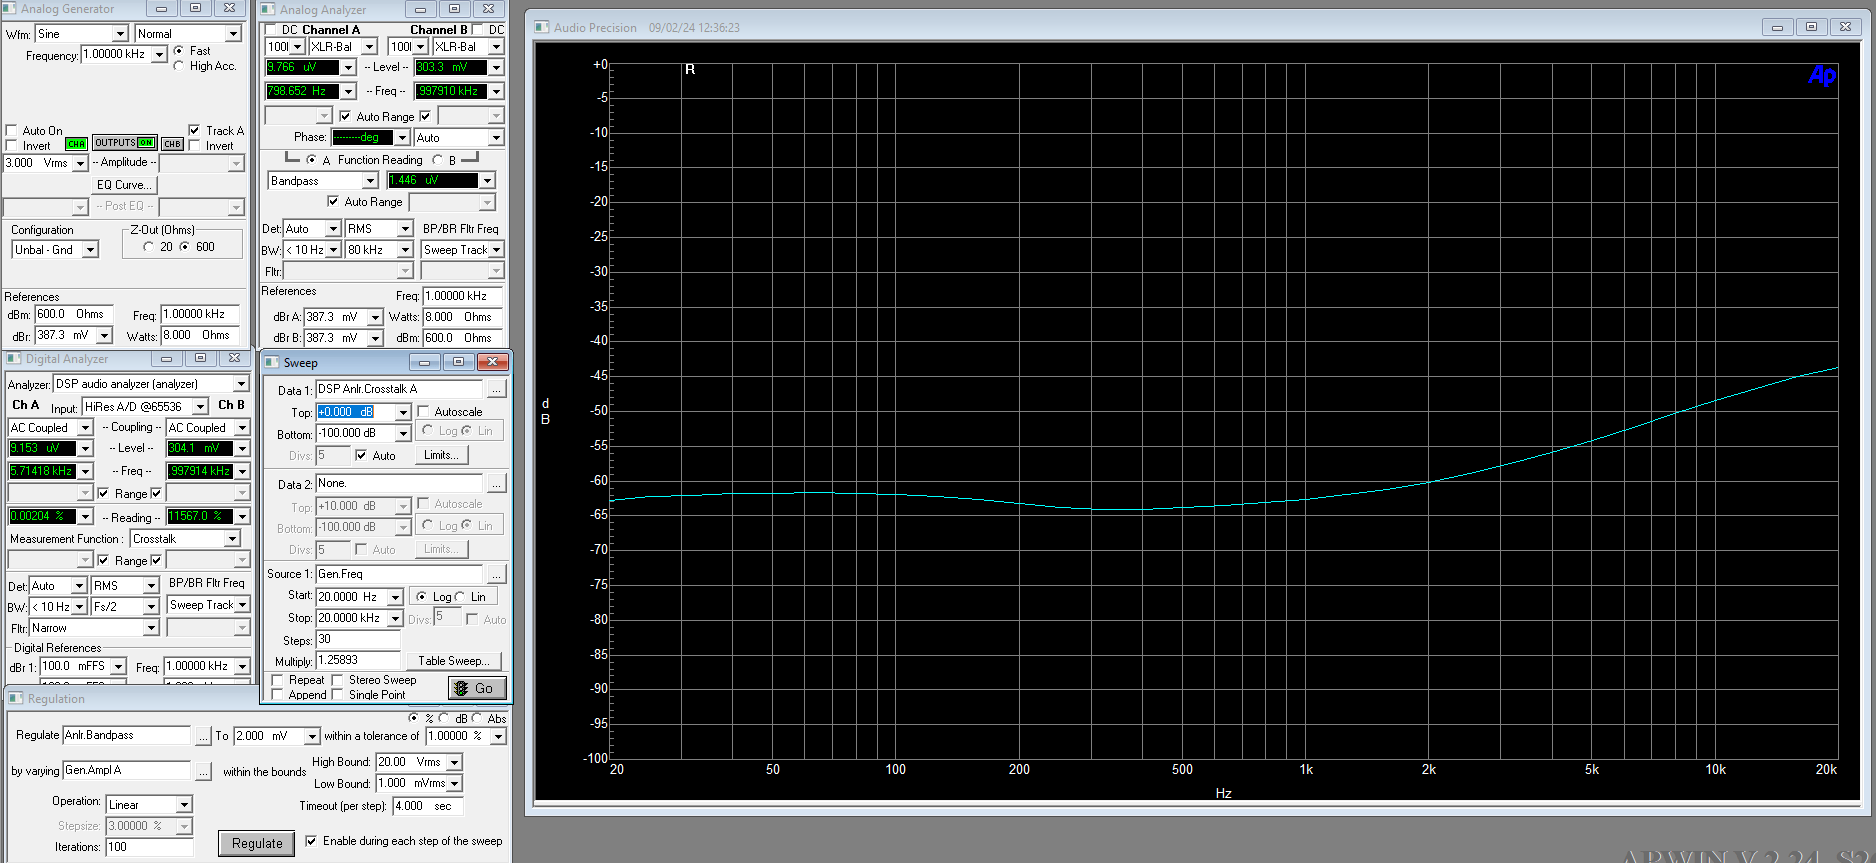
Task: Click the sweep Steps field
Action: pos(358,640)
